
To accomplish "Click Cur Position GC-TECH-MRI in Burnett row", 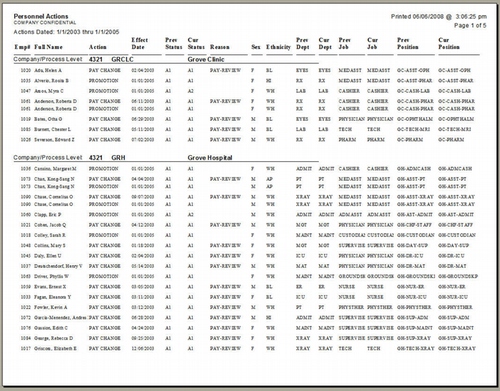I will 454,129.
